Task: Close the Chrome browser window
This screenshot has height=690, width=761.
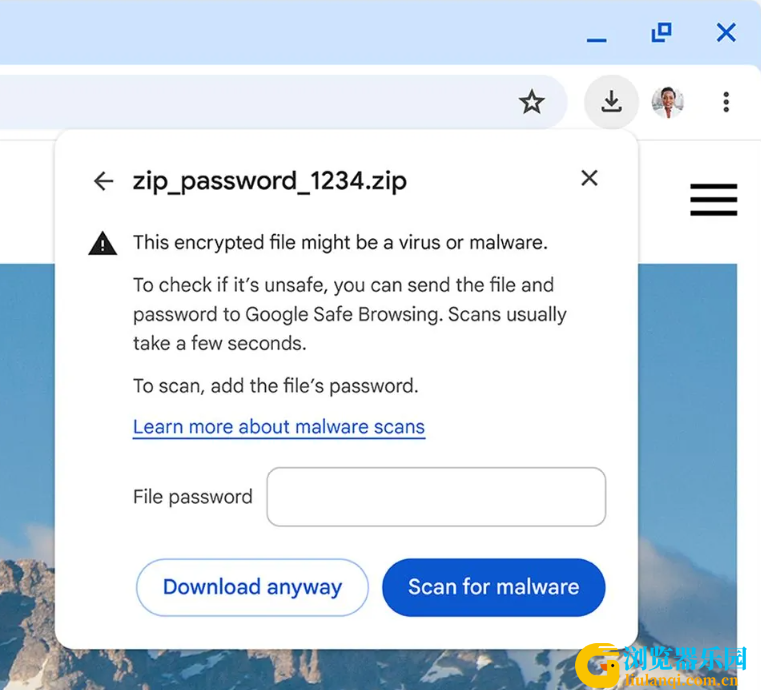Action: point(726,33)
